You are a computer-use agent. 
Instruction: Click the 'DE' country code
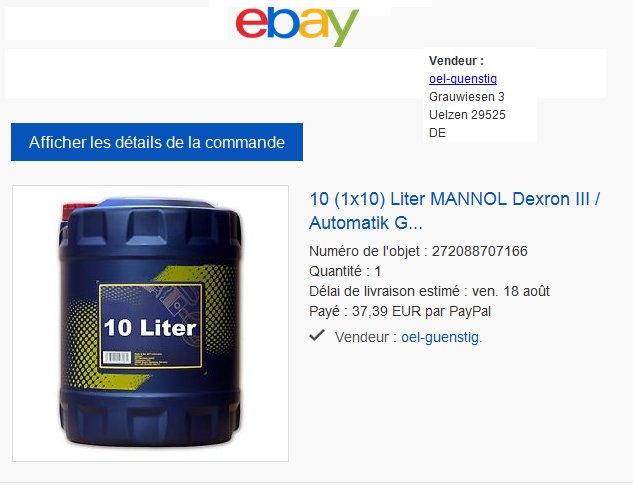tap(437, 133)
